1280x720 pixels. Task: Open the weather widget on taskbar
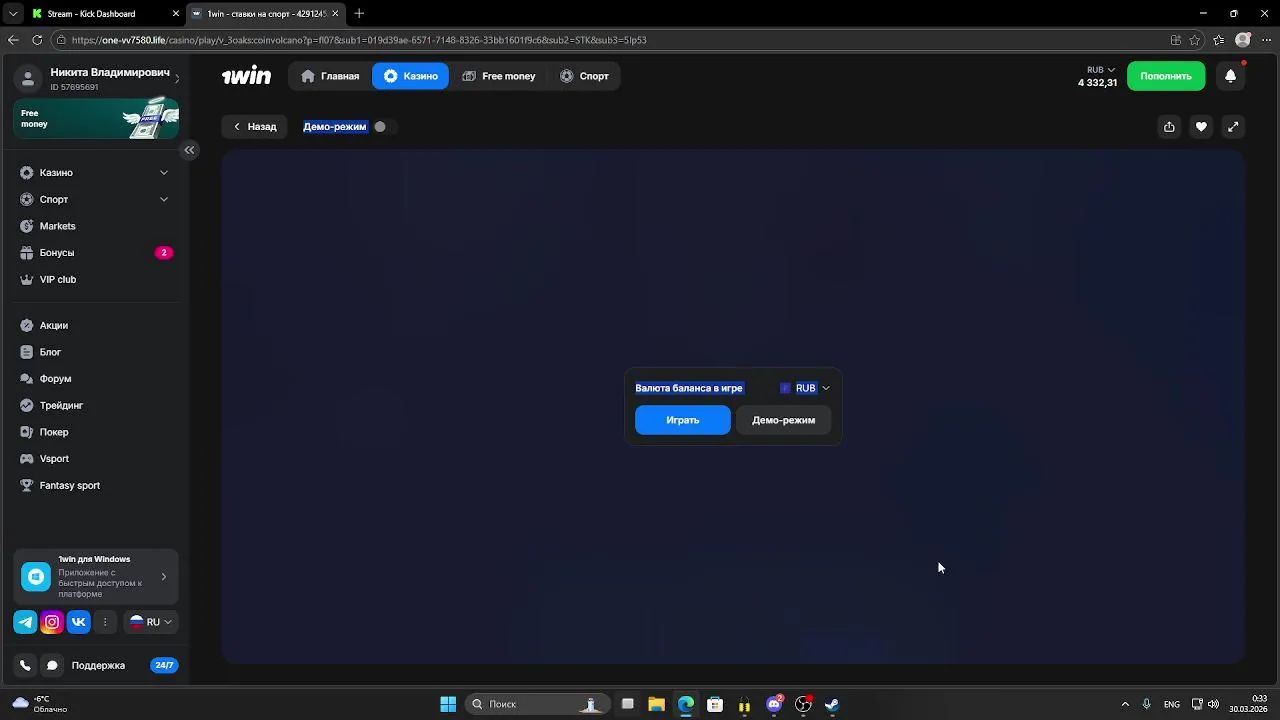coord(40,704)
